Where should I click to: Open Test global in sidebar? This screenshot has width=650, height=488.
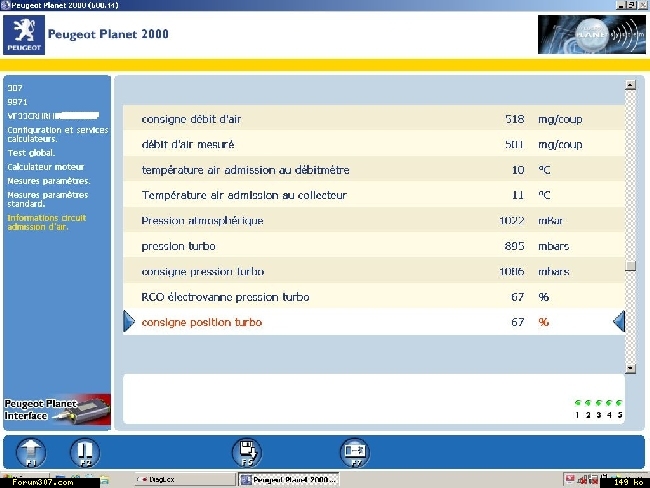[31, 153]
